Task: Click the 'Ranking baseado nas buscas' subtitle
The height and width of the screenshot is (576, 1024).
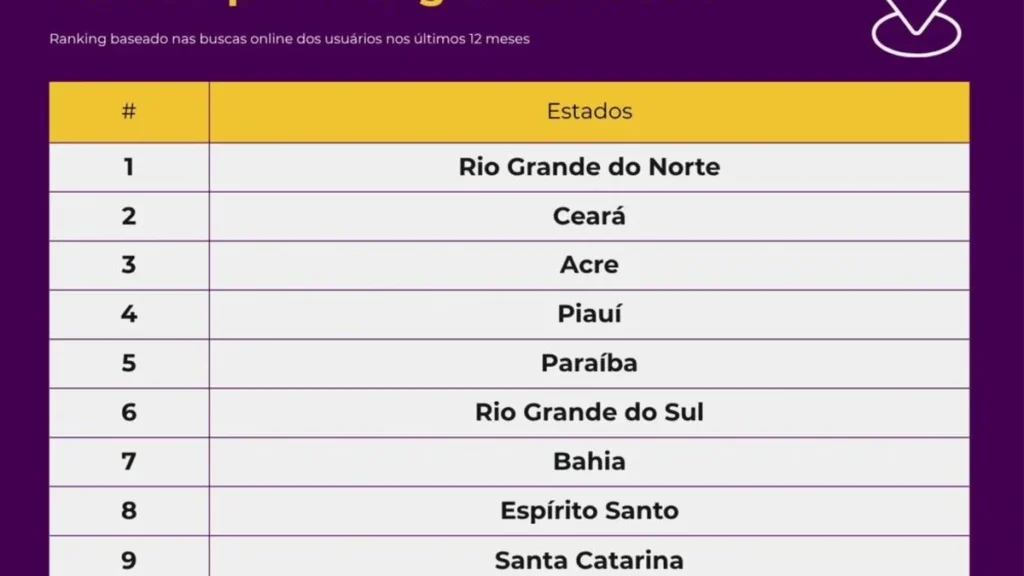Action: click(x=289, y=39)
